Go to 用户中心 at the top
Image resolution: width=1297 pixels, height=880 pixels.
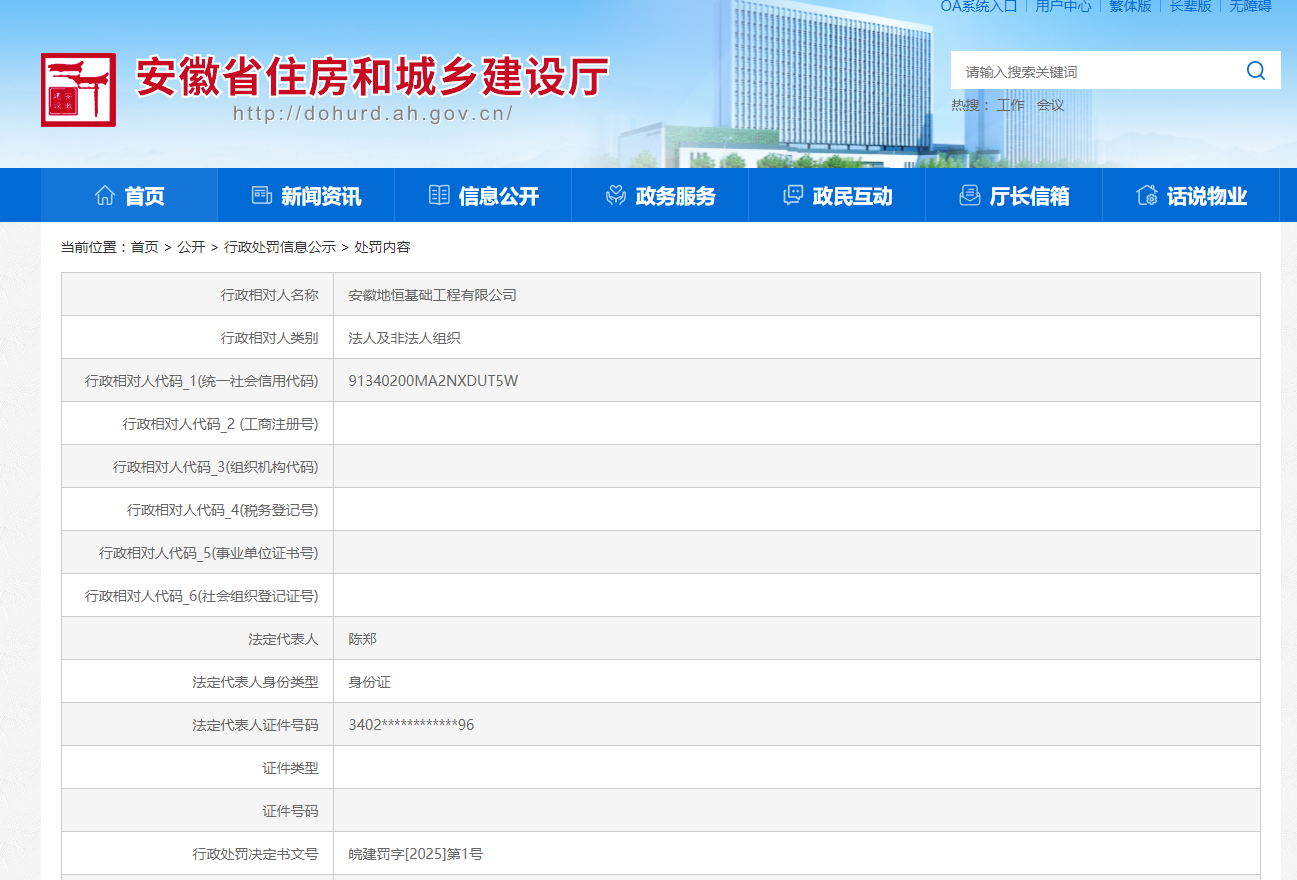1063,6
